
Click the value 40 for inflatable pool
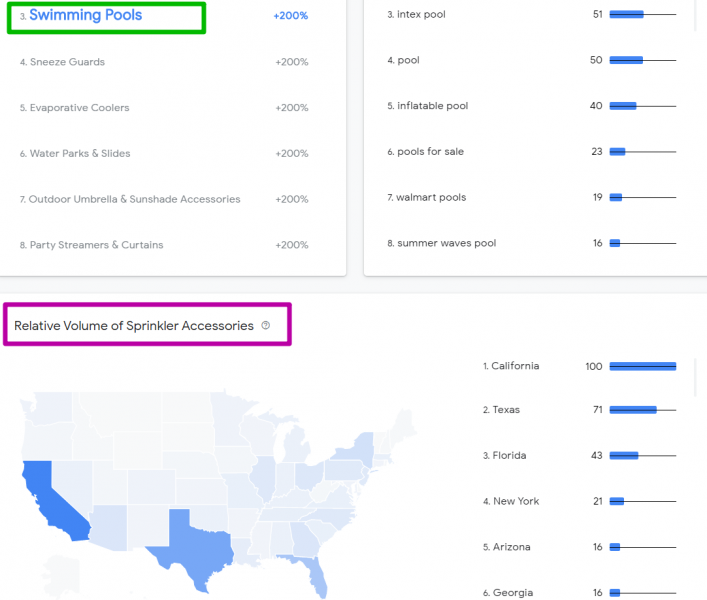(596, 106)
